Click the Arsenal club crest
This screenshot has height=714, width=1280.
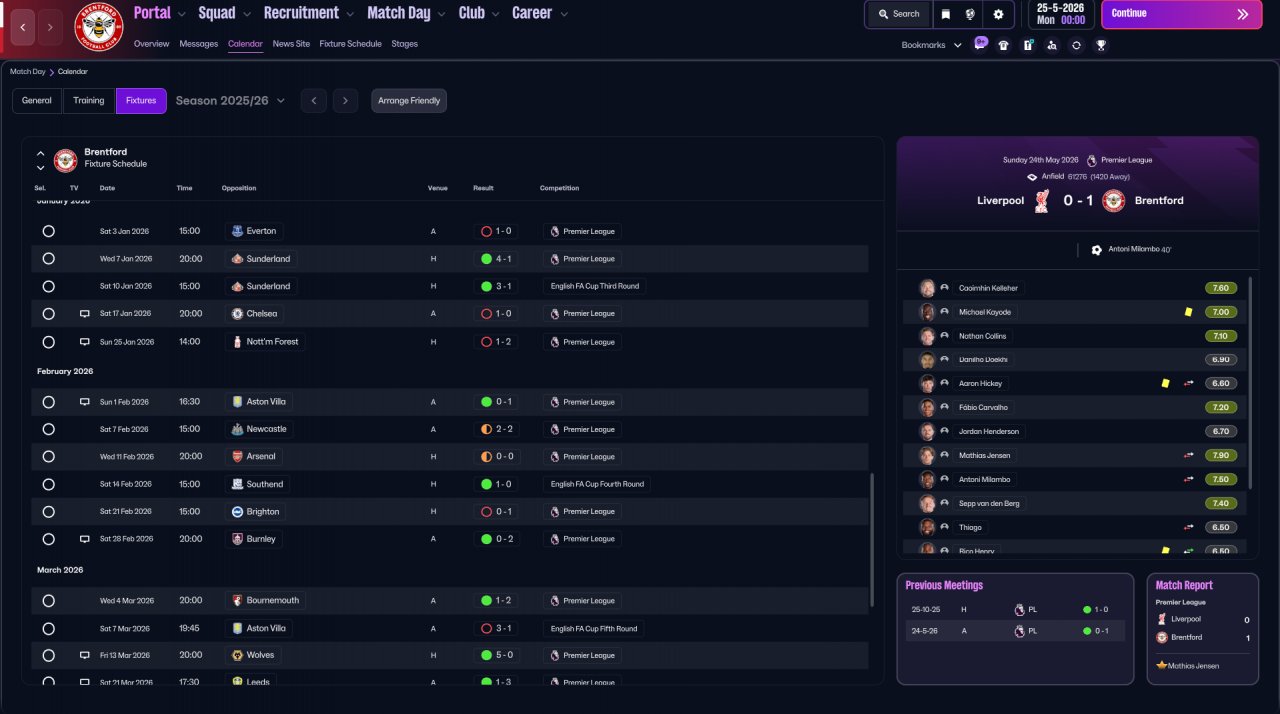coord(237,456)
